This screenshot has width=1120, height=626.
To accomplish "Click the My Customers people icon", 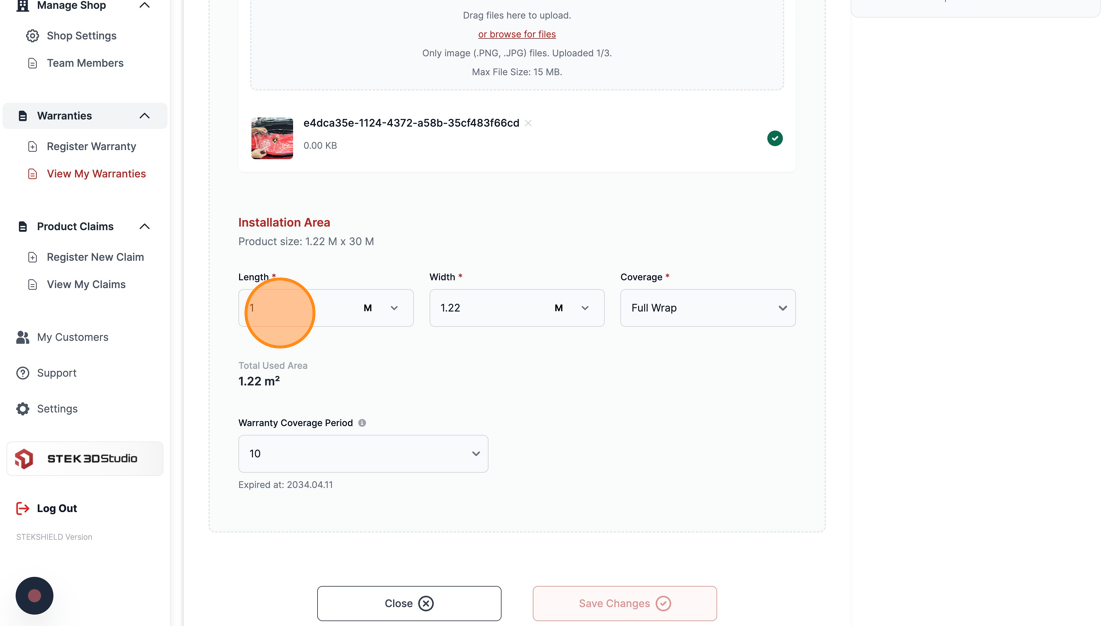I will coord(23,337).
